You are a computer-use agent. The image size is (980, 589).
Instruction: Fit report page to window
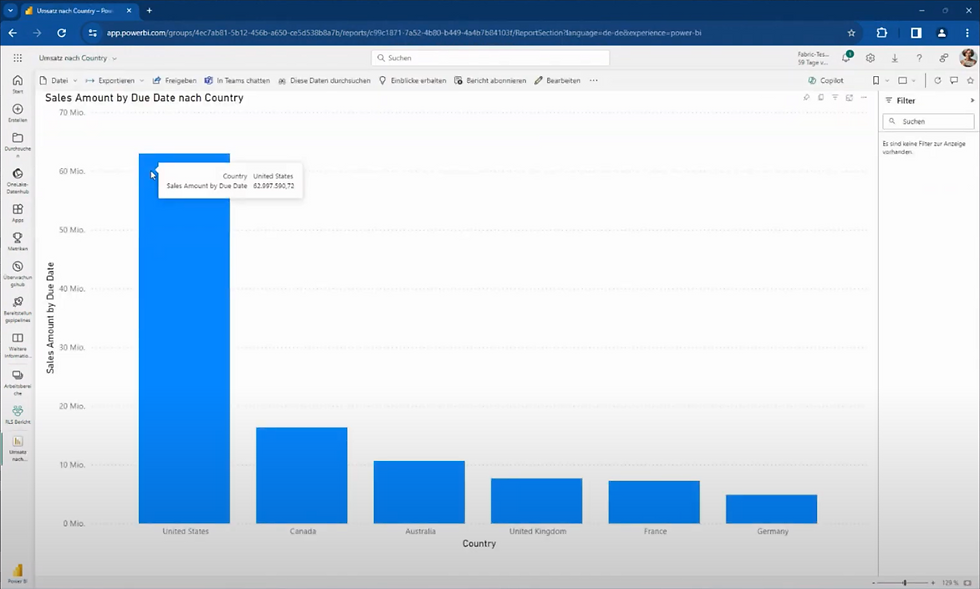point(968,583)
